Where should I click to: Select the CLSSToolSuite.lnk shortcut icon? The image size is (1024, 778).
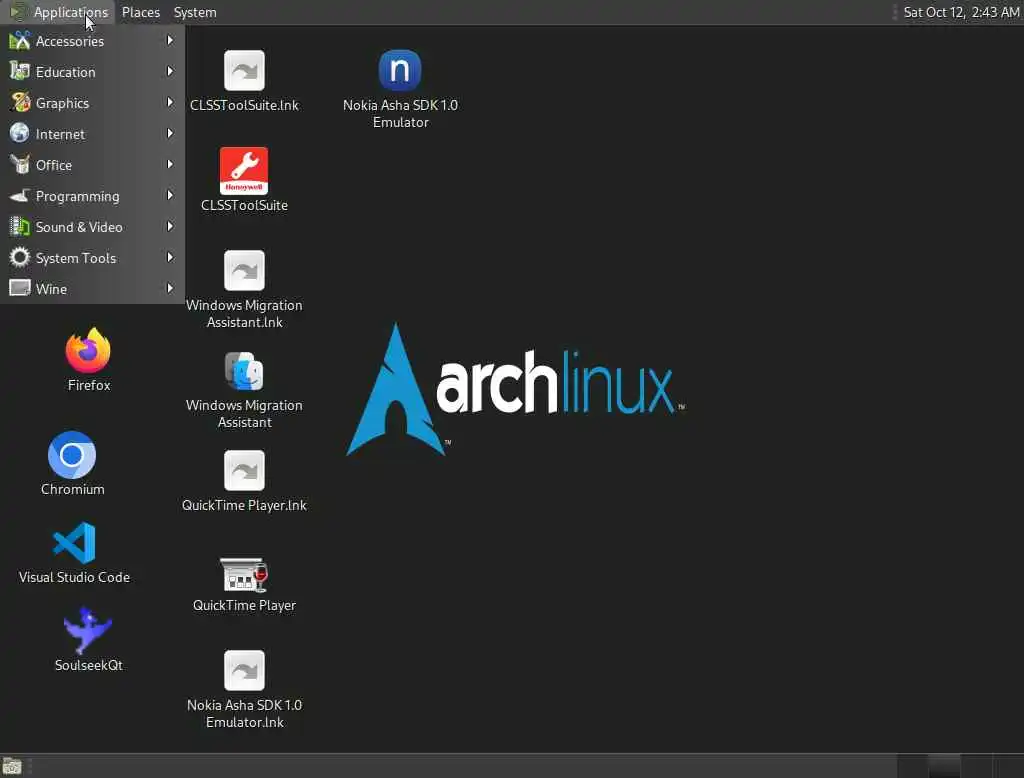coord(244,71)
